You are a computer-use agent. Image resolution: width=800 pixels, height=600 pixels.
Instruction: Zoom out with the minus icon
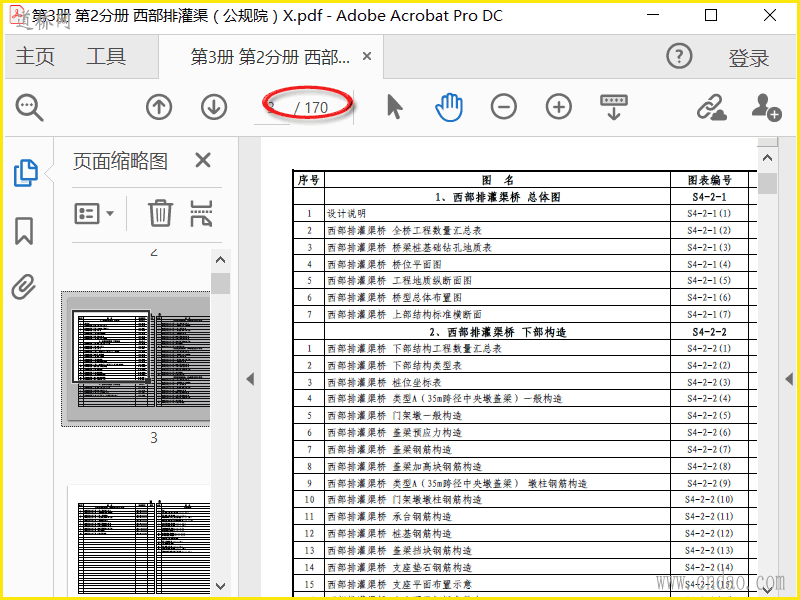point(504,107)
